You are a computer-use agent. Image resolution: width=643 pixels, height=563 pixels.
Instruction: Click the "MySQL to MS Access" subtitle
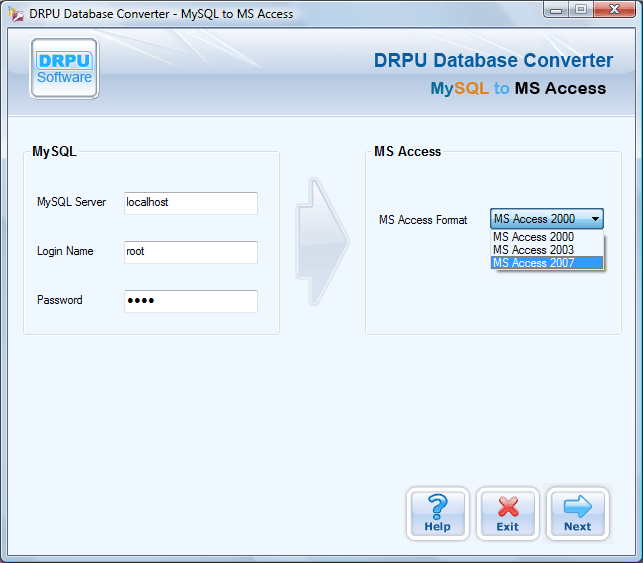tap(518, 88)
